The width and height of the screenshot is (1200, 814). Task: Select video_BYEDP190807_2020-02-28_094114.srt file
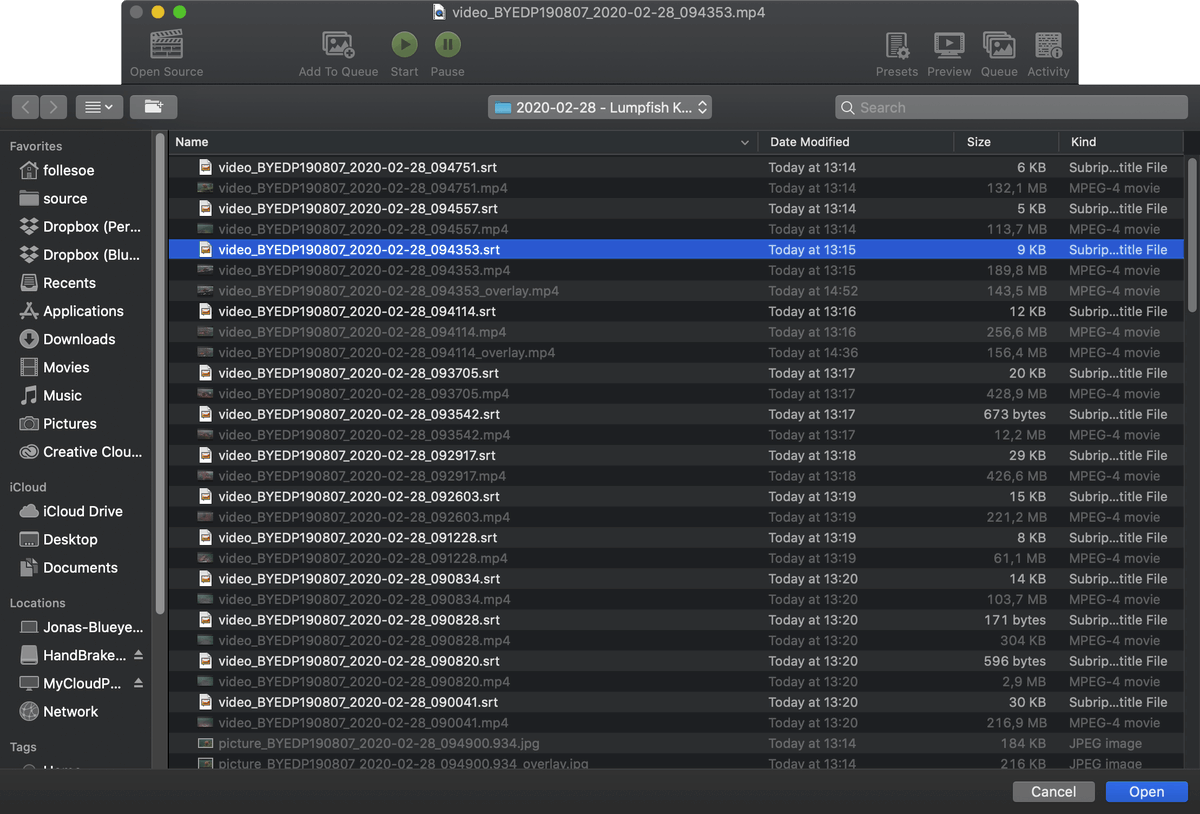coord(676,311)
